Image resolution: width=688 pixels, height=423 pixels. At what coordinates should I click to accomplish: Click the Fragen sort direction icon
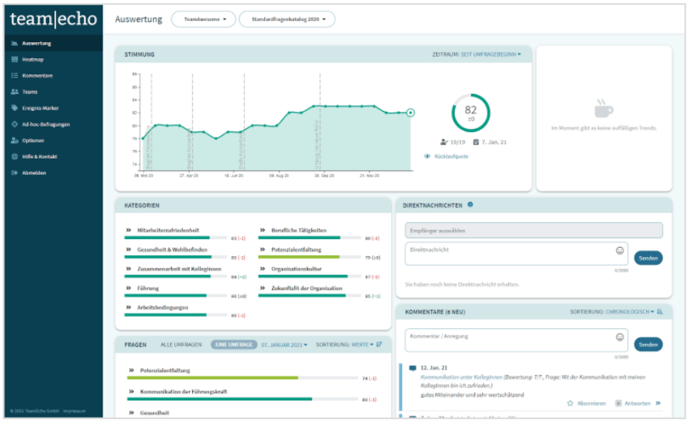(x=379, y=345)
